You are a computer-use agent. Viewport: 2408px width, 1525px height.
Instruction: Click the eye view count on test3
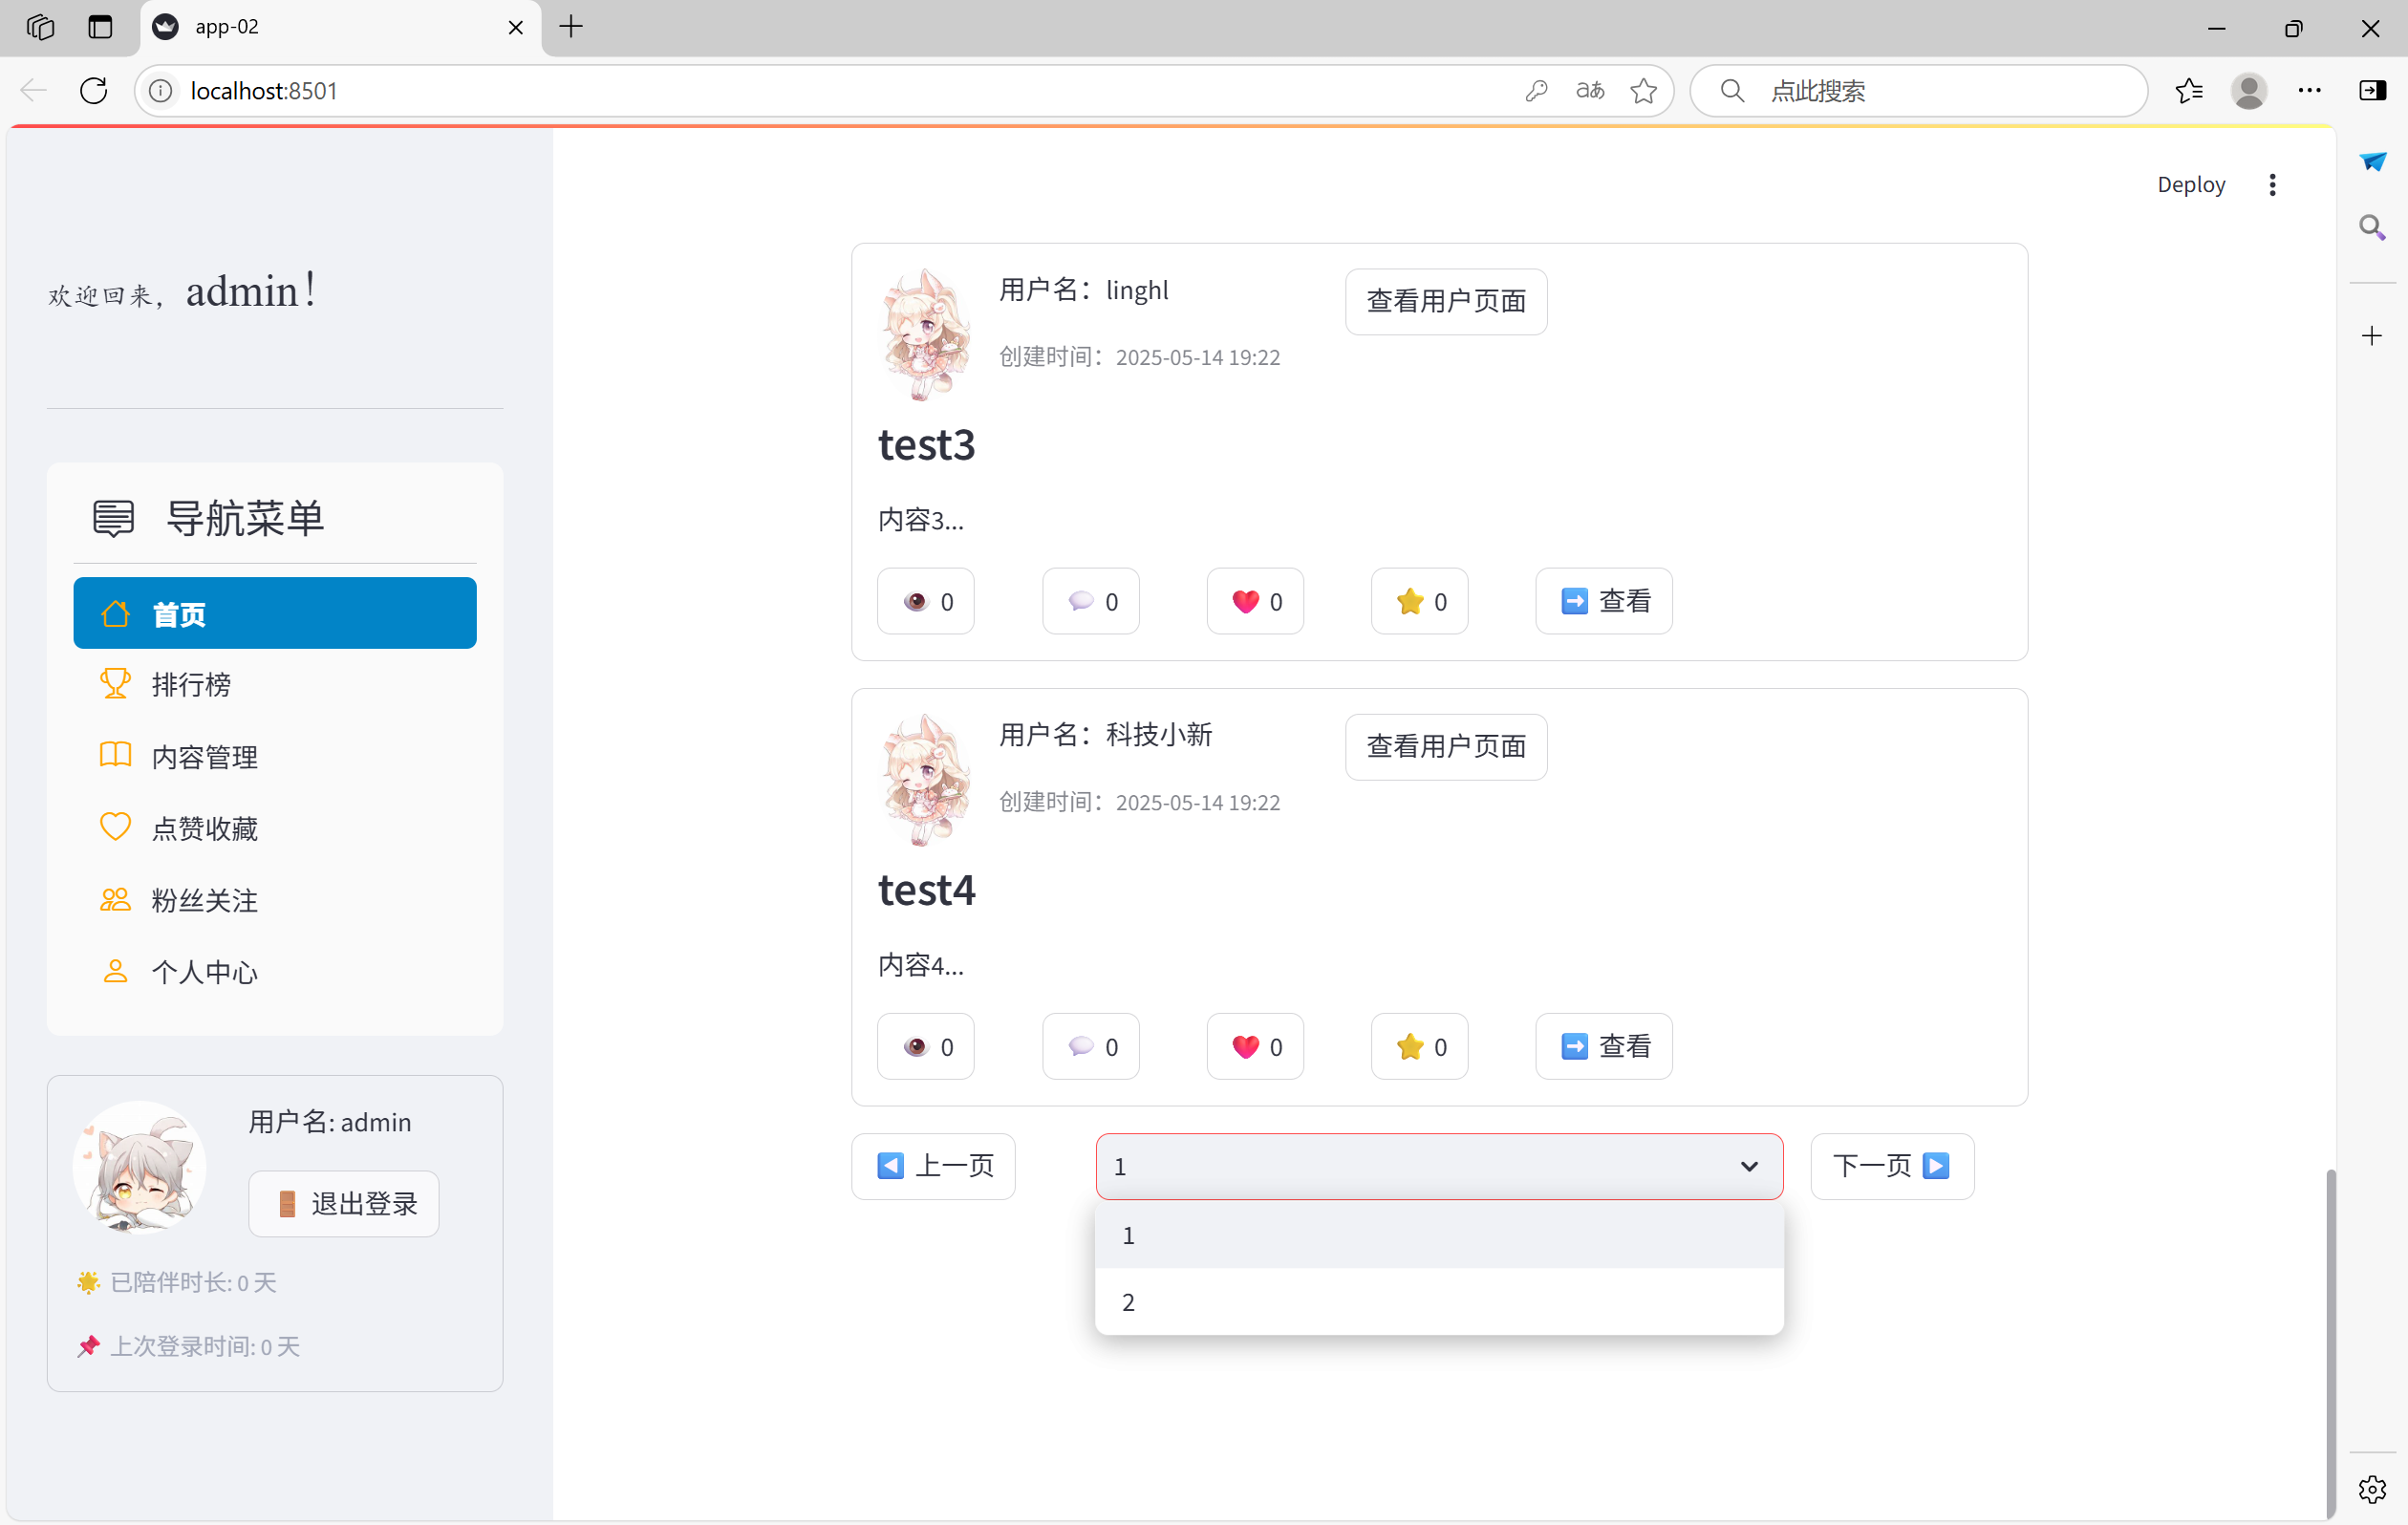coord(925,601)
